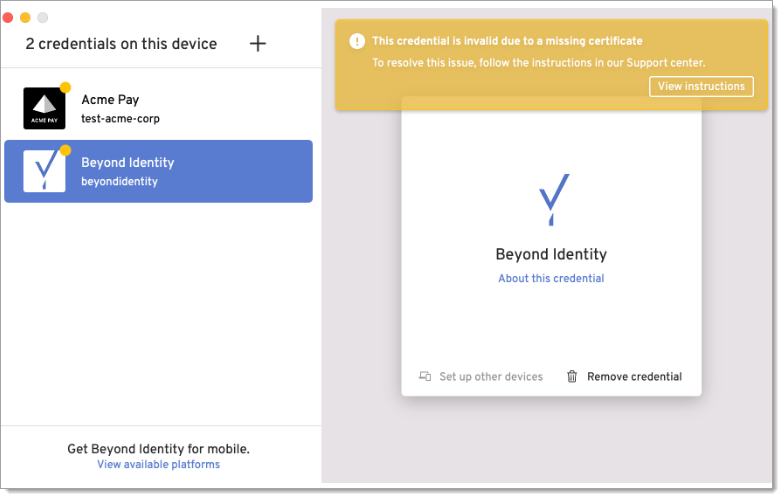Click the Support center instructions message
This screenshot has height=499, width=783.
pos(539,63)
